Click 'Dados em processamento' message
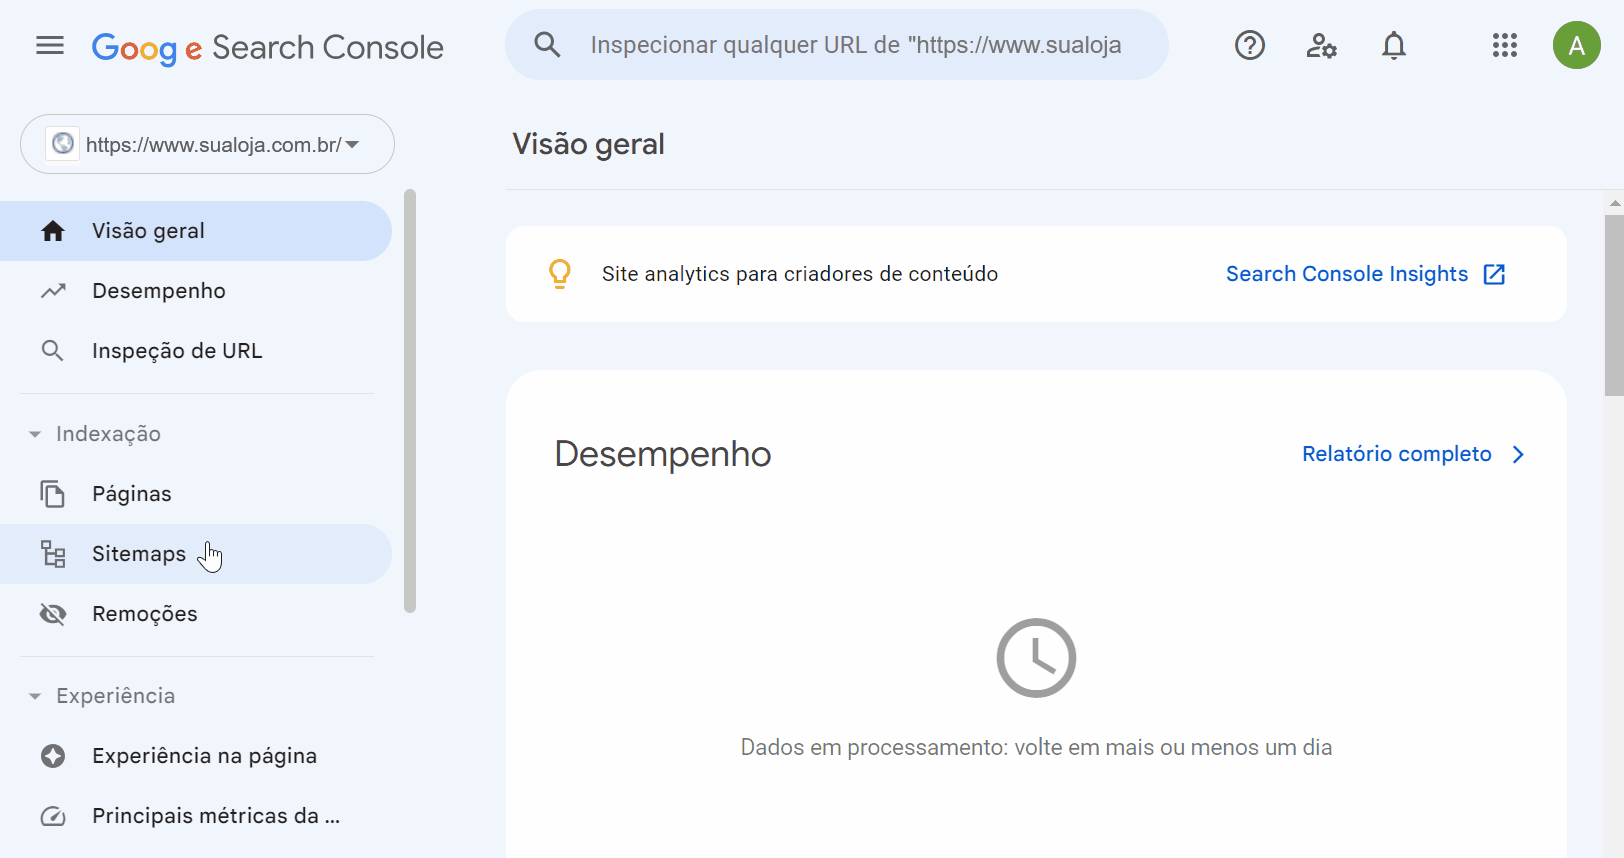This screenshot has width=1624, height=858. point(1036,748)
